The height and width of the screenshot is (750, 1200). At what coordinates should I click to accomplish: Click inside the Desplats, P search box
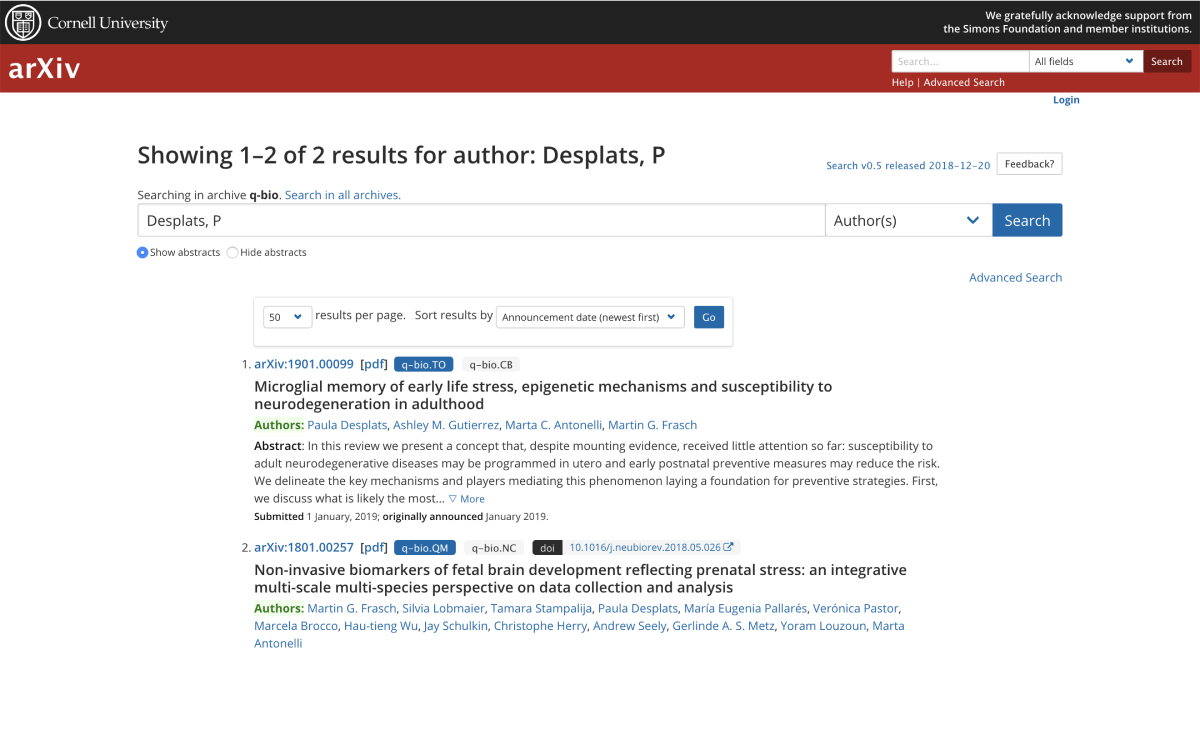click(x=480, y=220)
